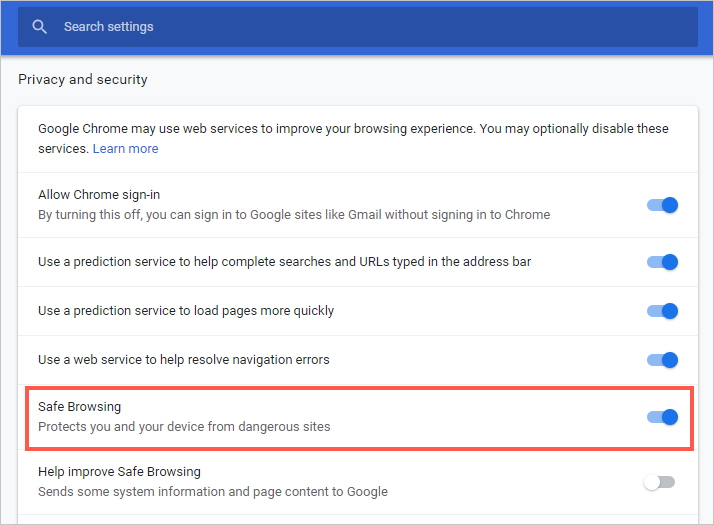Disable the Safe Browsing toggle switch
Image resolution: width=714 pixels, height=525 pixels.
(662, 417)
